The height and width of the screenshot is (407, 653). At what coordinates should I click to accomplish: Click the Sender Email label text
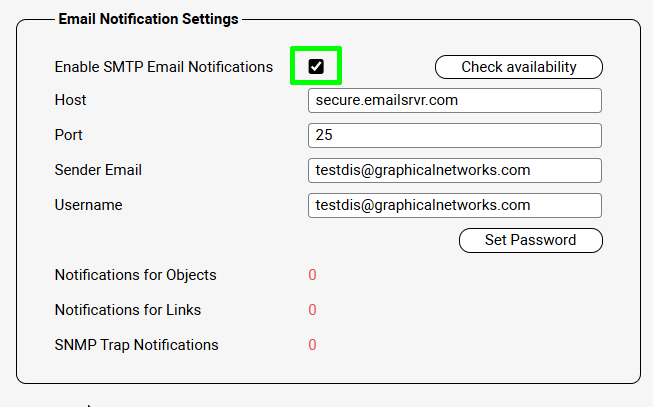98,170
